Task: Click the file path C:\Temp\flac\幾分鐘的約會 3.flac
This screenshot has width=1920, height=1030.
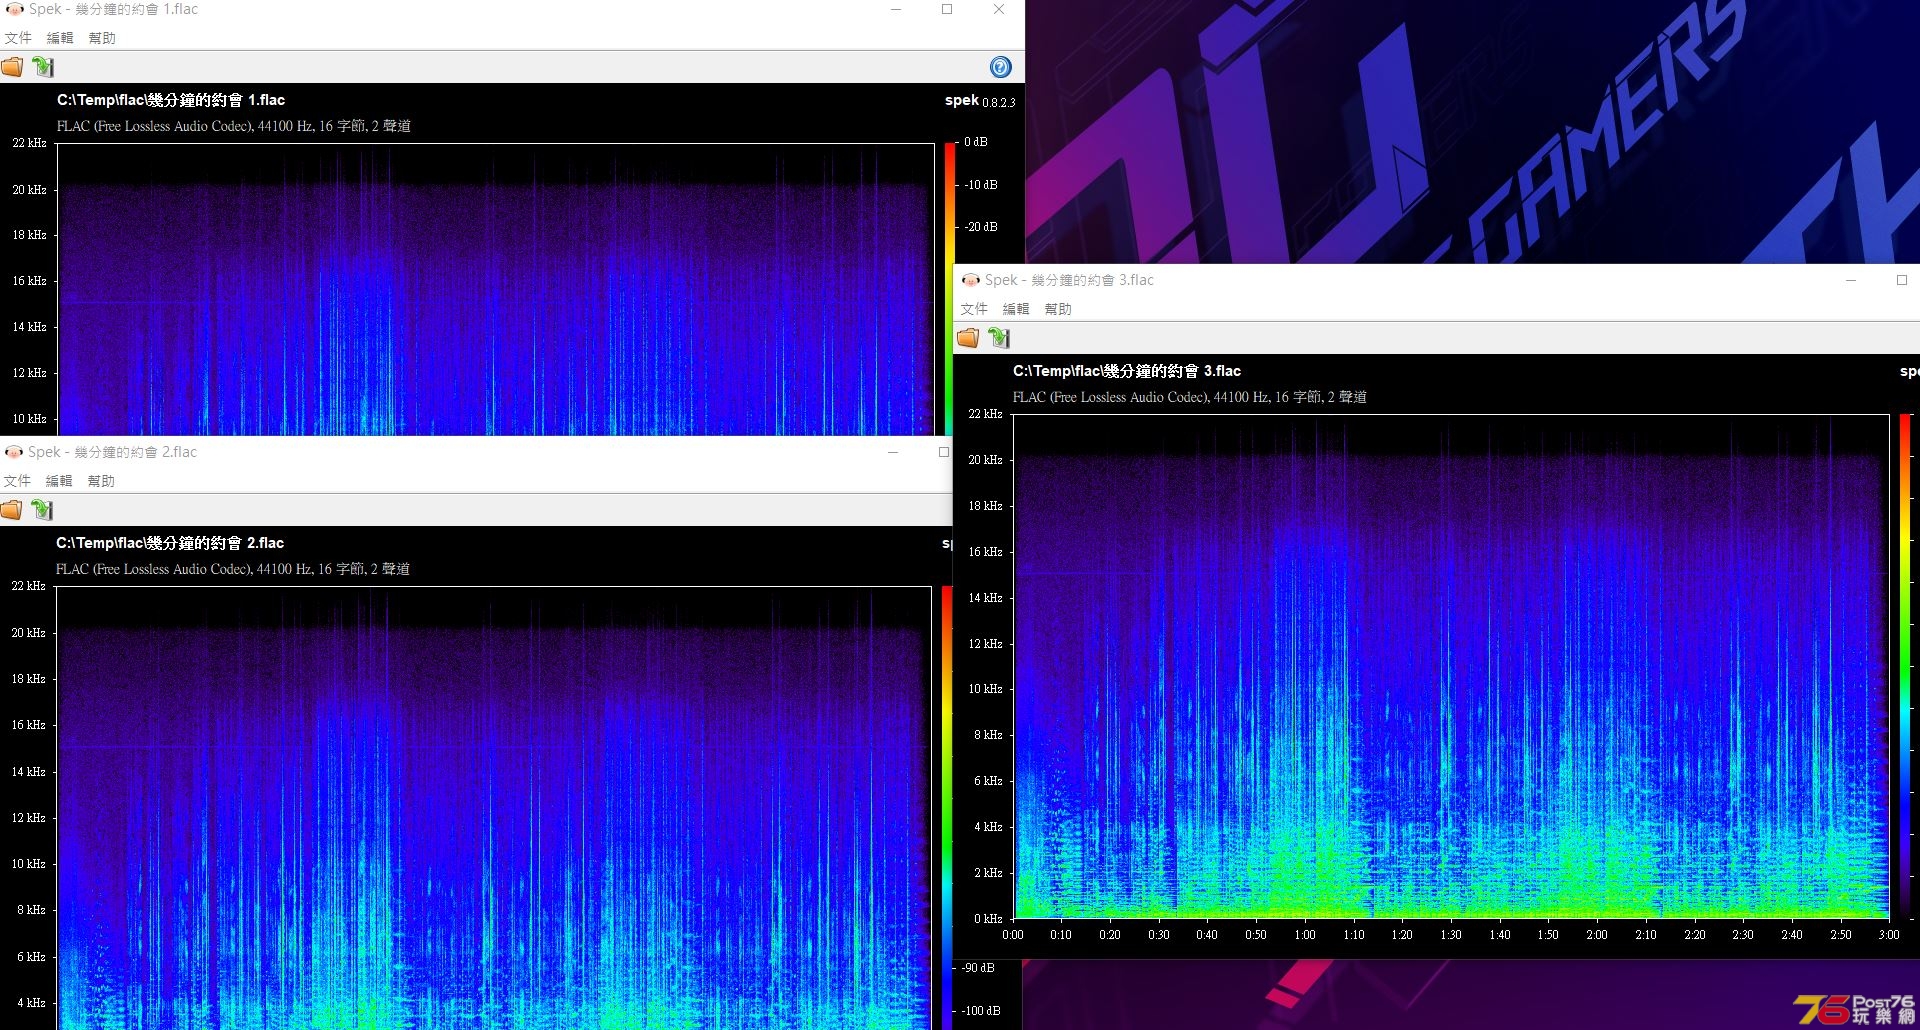Action: pos(1127,371)
